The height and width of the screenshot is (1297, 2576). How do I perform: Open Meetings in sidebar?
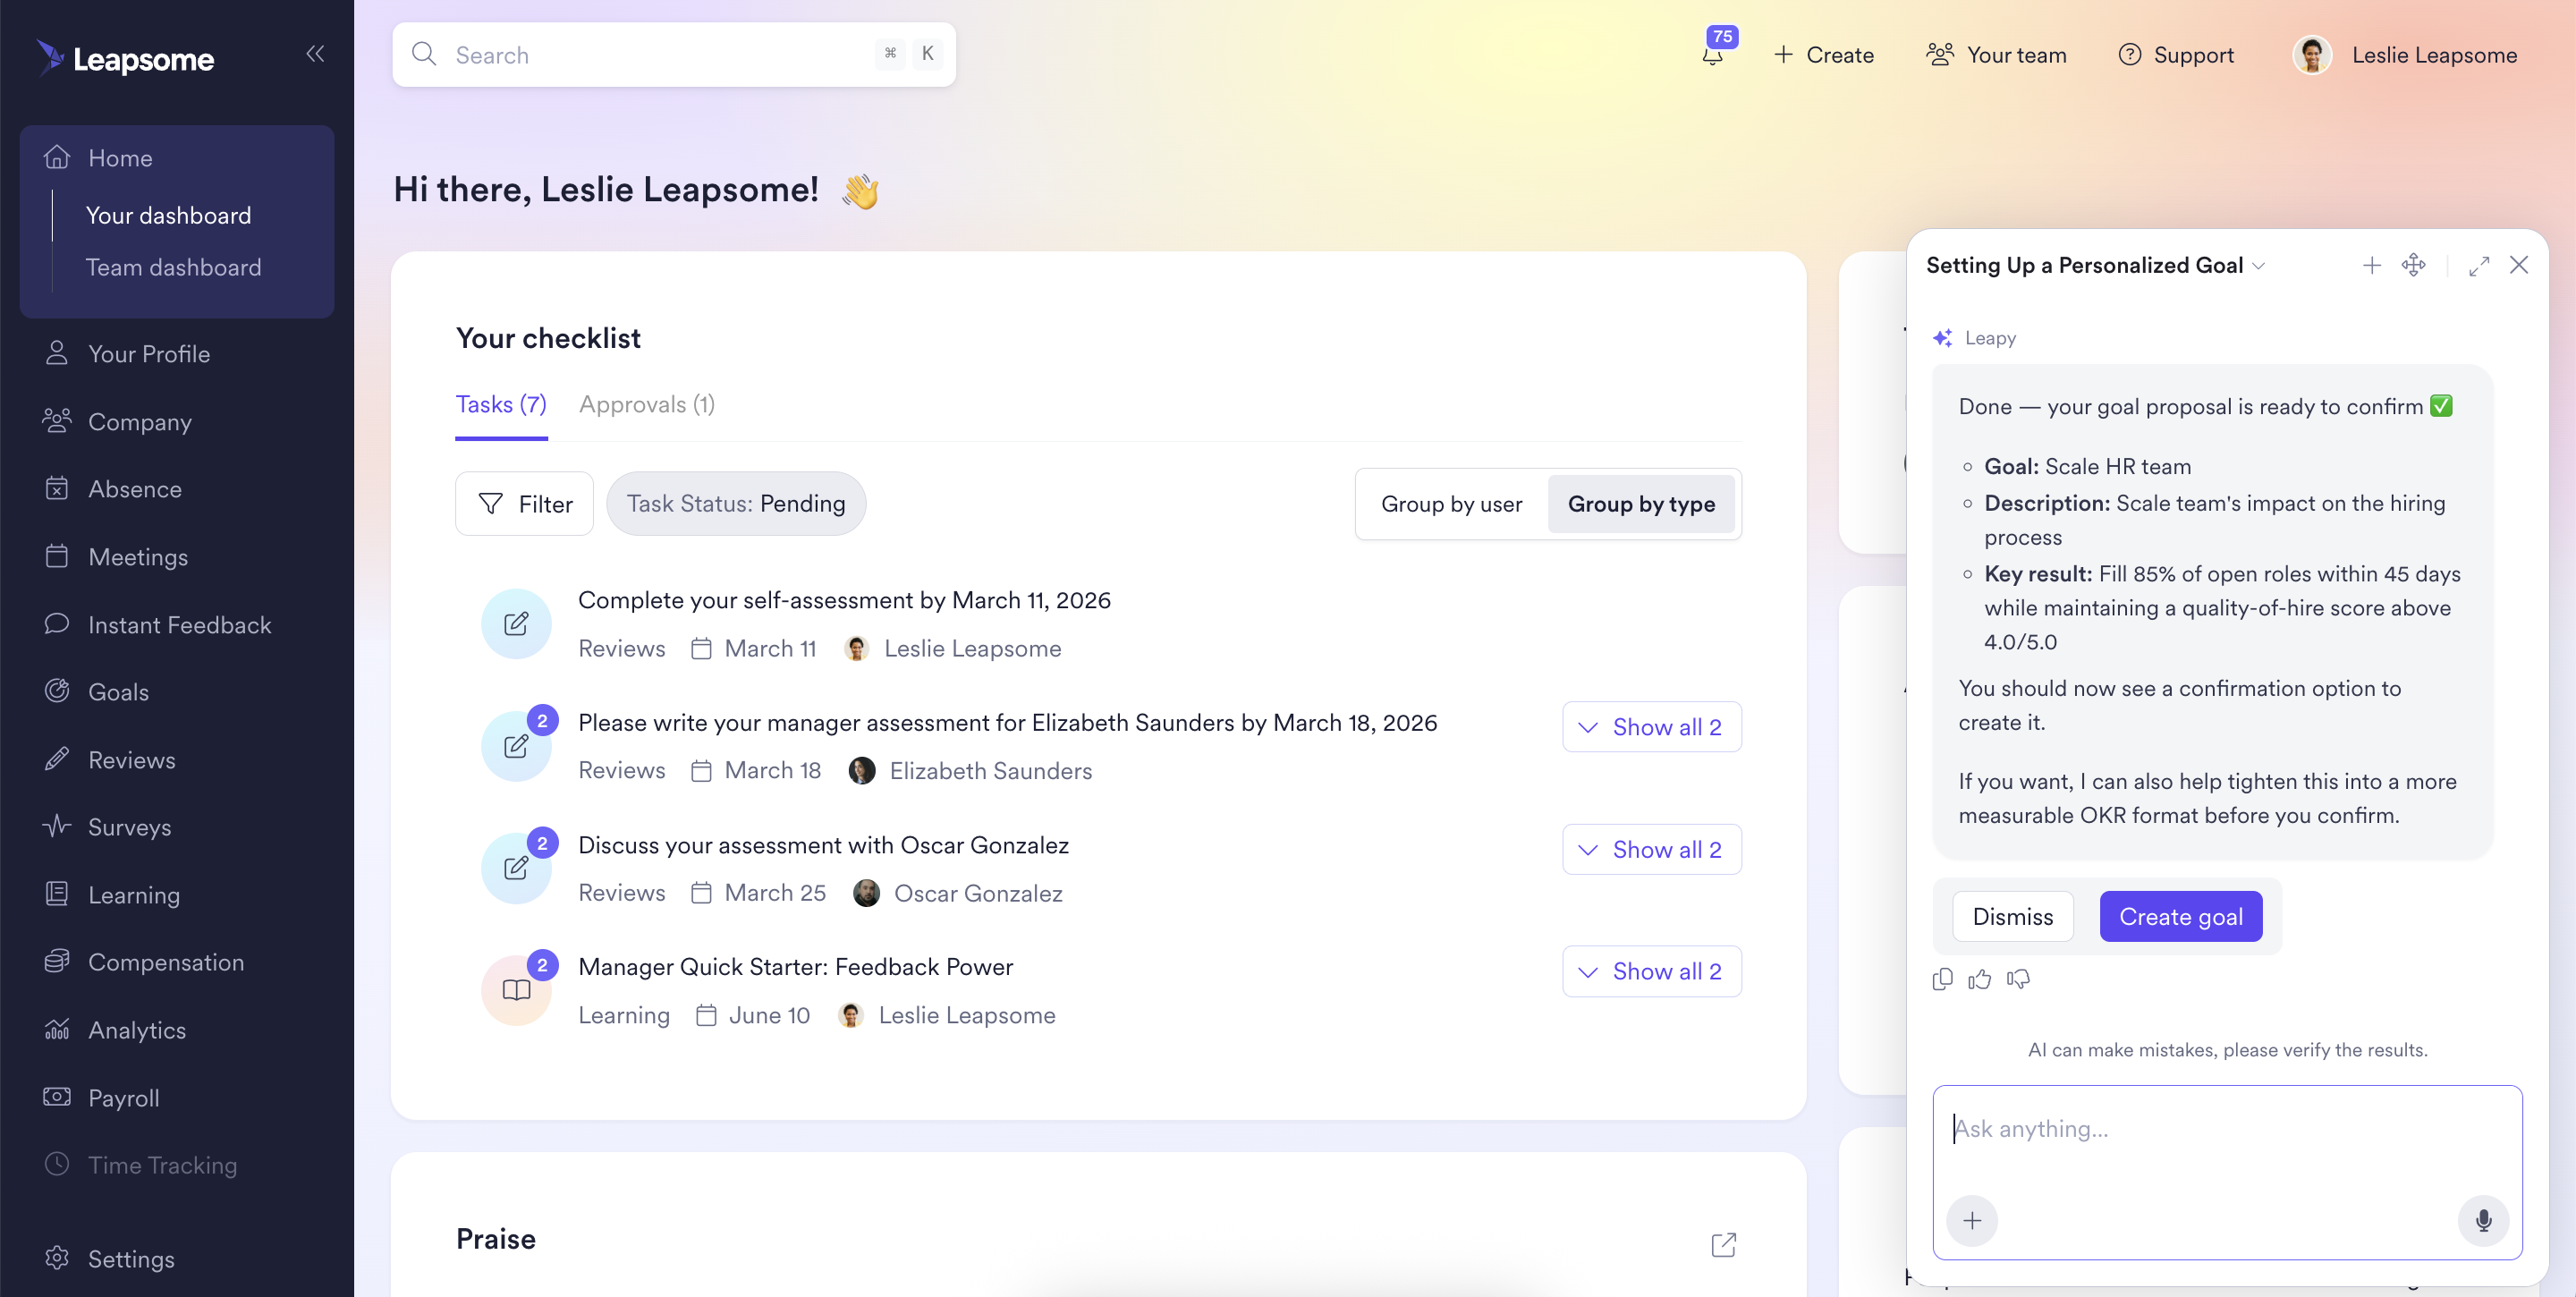(x=138, y=557)
